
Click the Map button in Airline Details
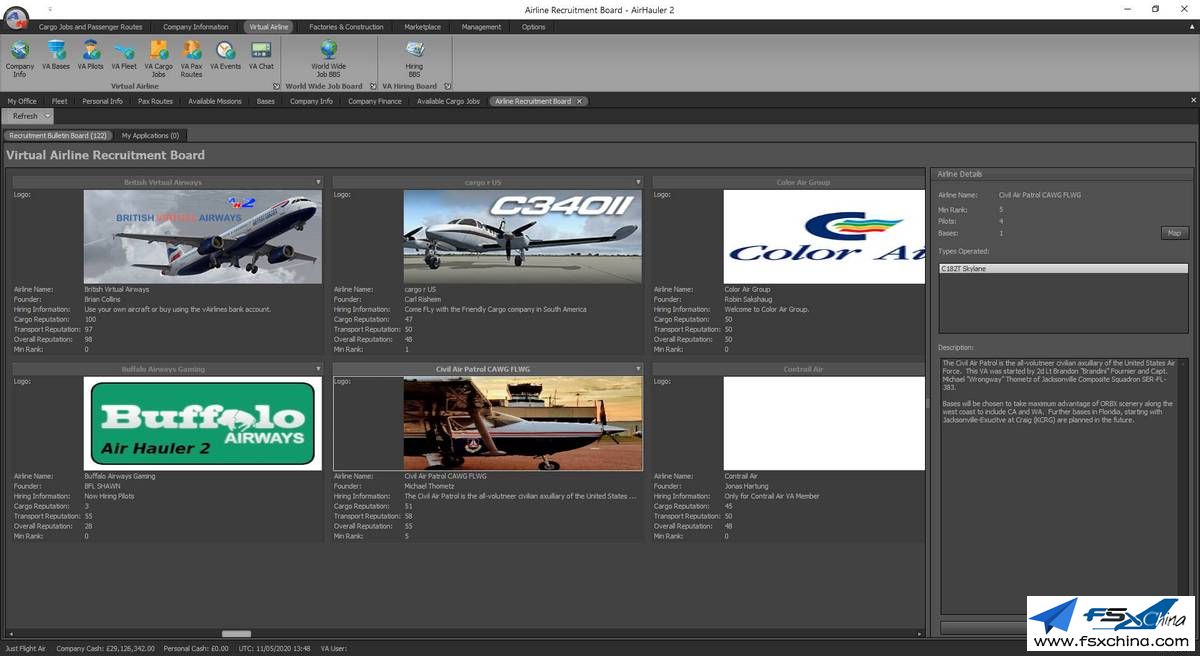(1174, 233)
